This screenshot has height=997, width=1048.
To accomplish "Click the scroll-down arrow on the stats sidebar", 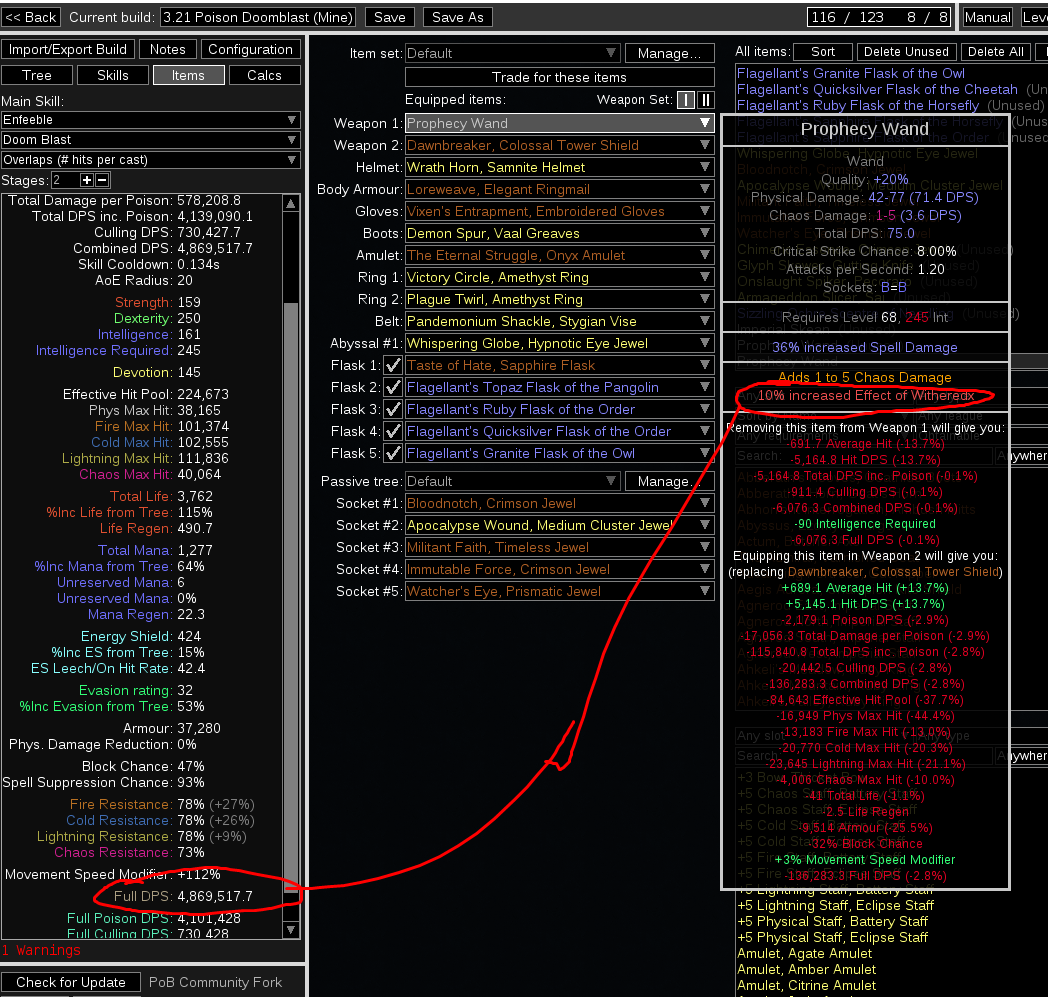I will [x=291, y=929].
